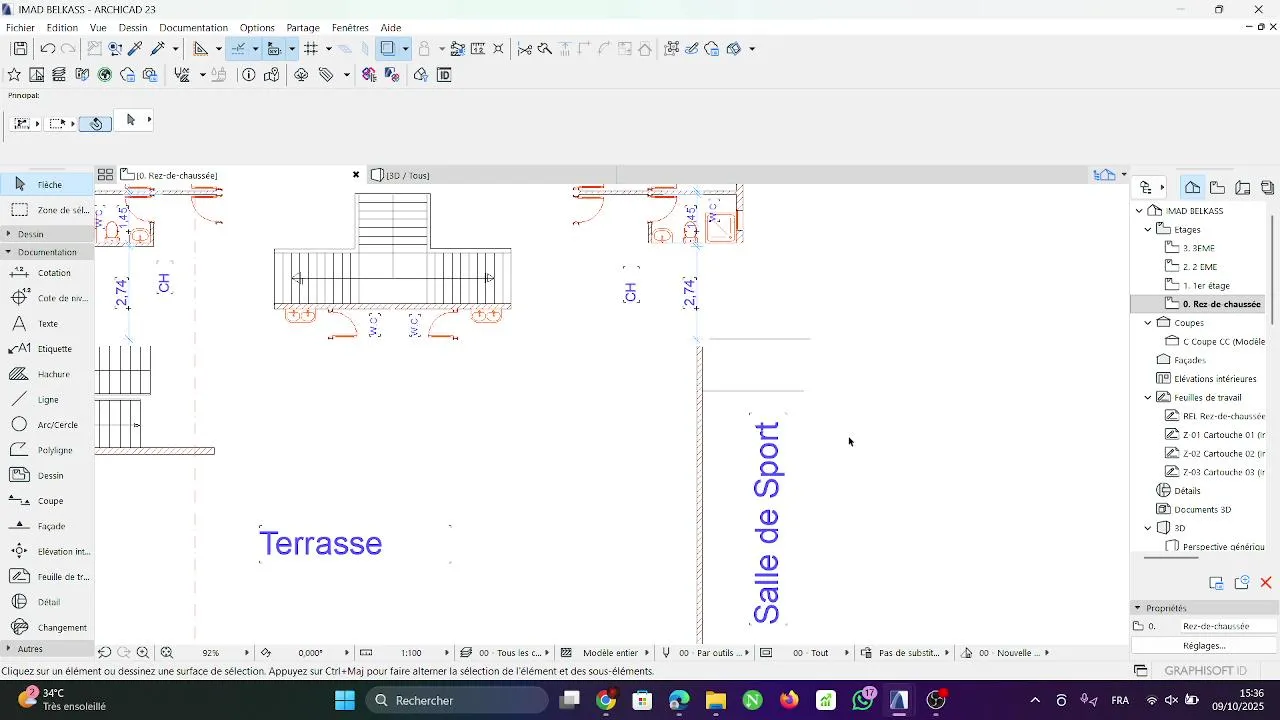This screenshot has height=720, width=1280.
Task: Open the info (i) icon
Action: pyautogui.click(x=249, y=75)
